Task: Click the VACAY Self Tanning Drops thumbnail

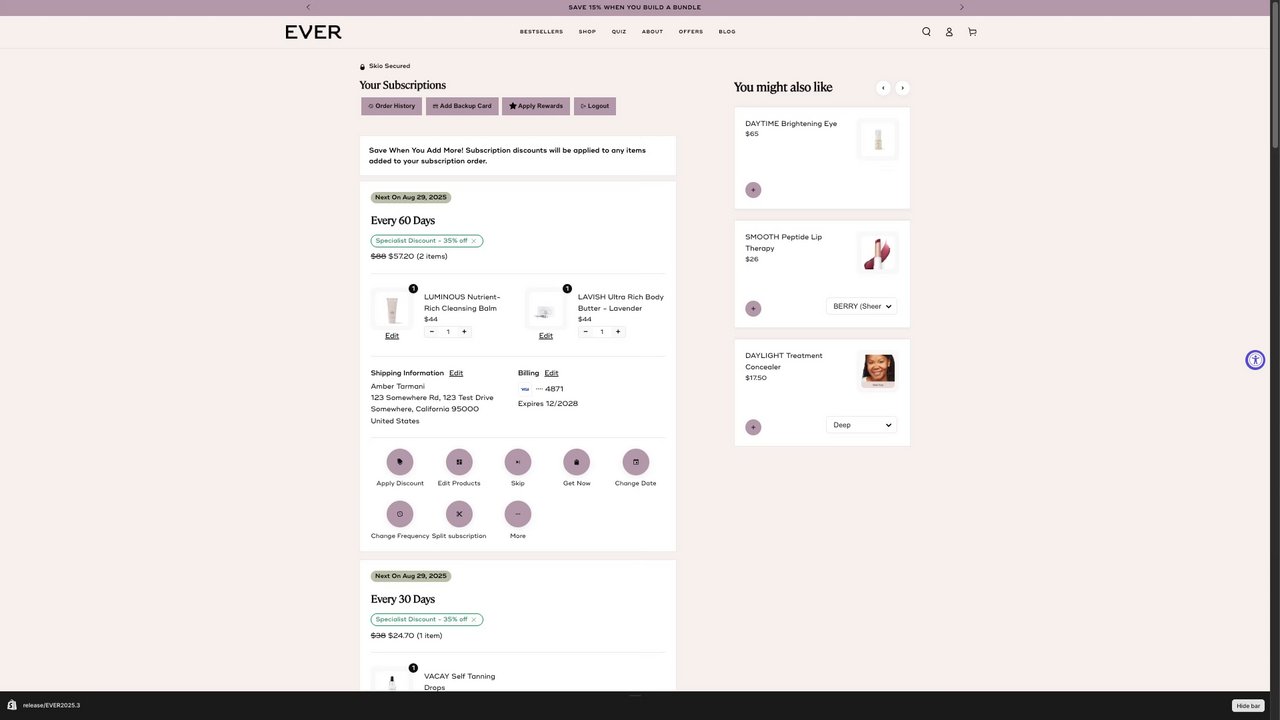Action: [x=392, y=680]
